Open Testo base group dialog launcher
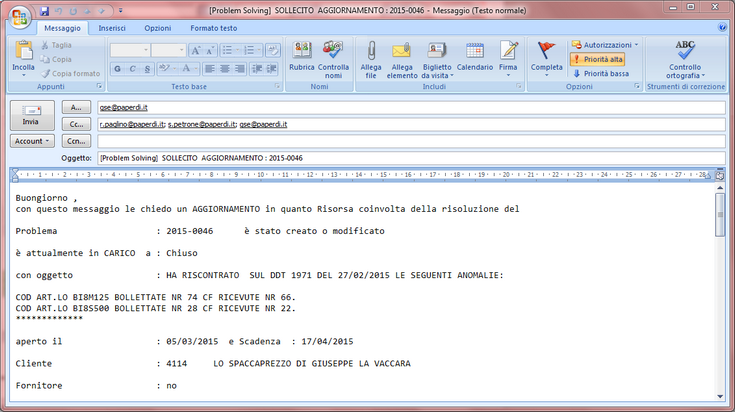 (278, 86)
